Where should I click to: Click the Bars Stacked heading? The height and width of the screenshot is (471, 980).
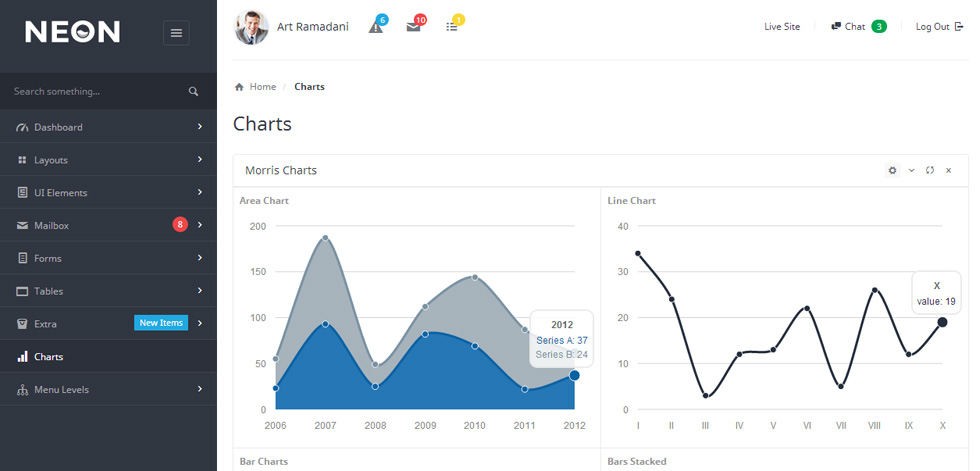coord(637,462)
